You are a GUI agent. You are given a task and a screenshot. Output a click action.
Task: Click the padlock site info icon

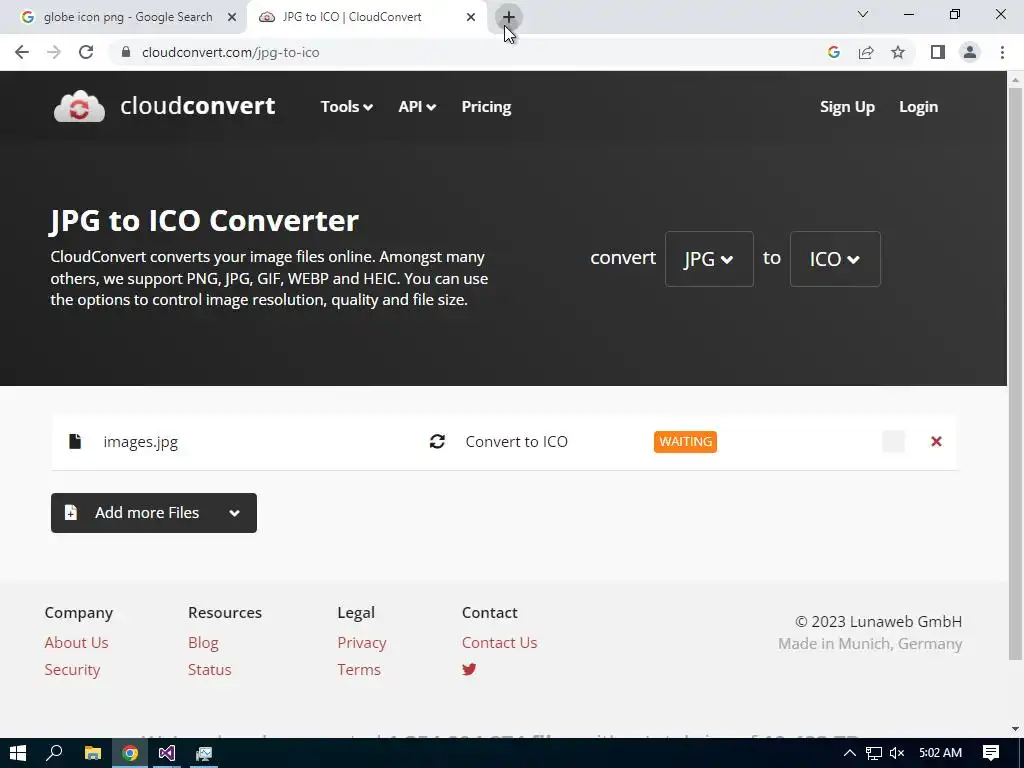(x=126, y=52)
